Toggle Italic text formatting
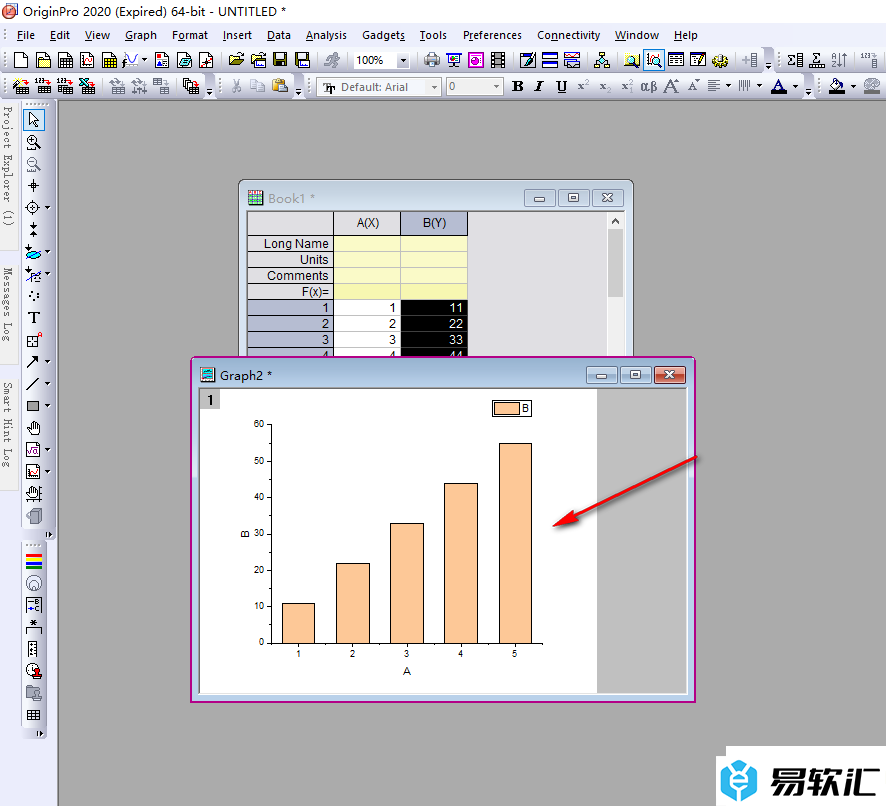This screenshot has height=806, width=886. click(x=539, y=86)
